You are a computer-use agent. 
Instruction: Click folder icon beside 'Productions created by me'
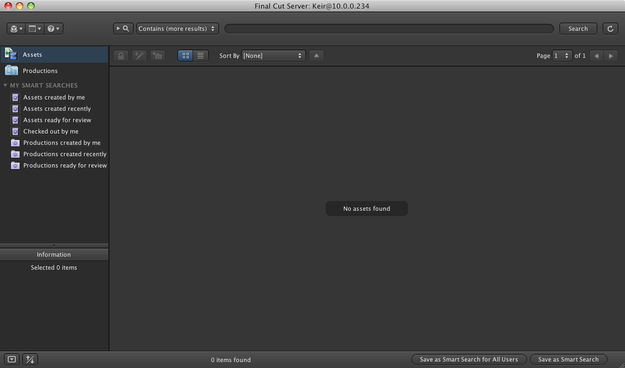click(15, 143)
